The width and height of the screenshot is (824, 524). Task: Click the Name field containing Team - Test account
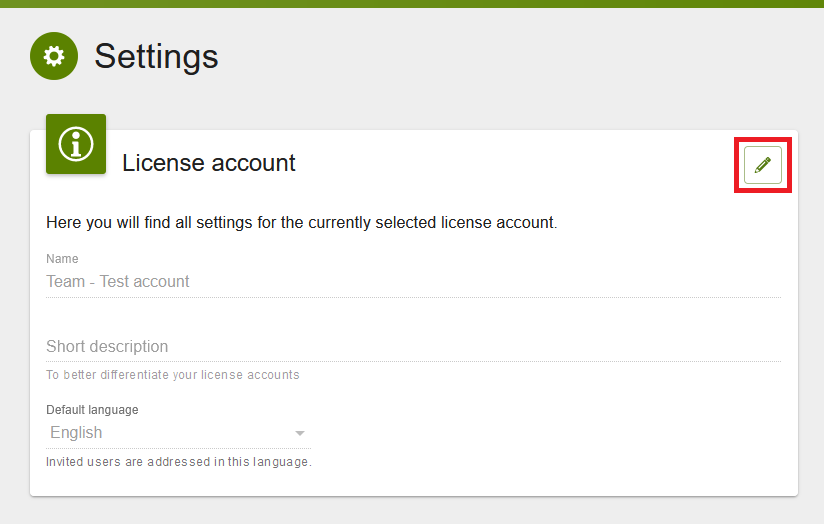pyautogui.click(x=413, y=282)
